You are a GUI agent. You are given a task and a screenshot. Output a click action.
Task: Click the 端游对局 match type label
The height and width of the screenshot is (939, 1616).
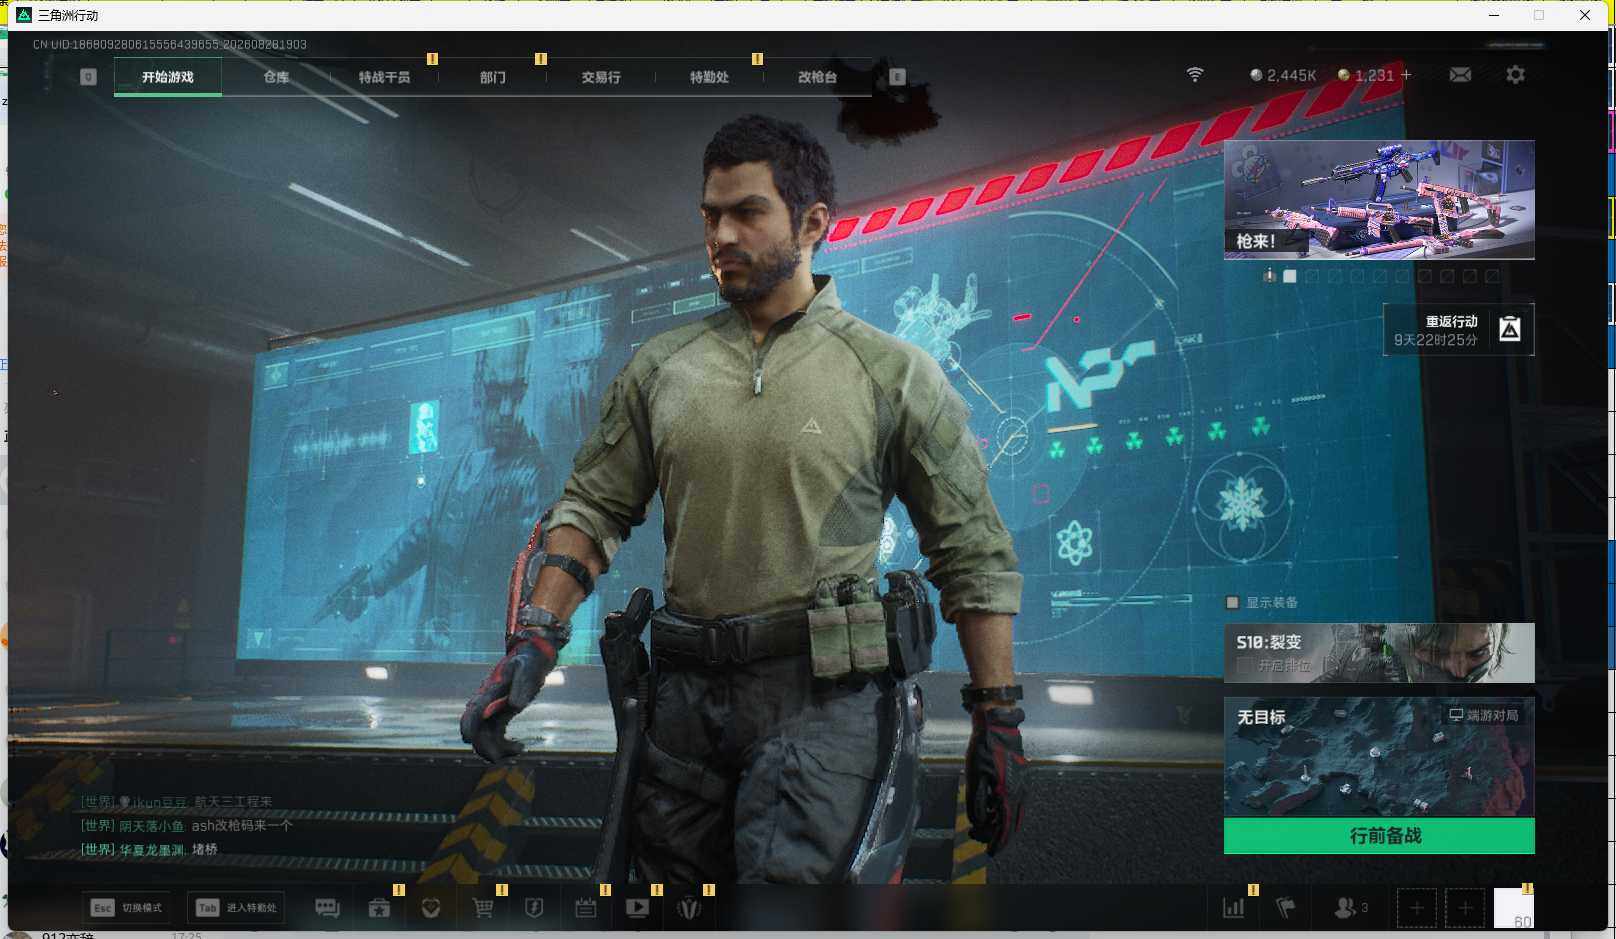pyautogui.click(x=1484, y=715)
